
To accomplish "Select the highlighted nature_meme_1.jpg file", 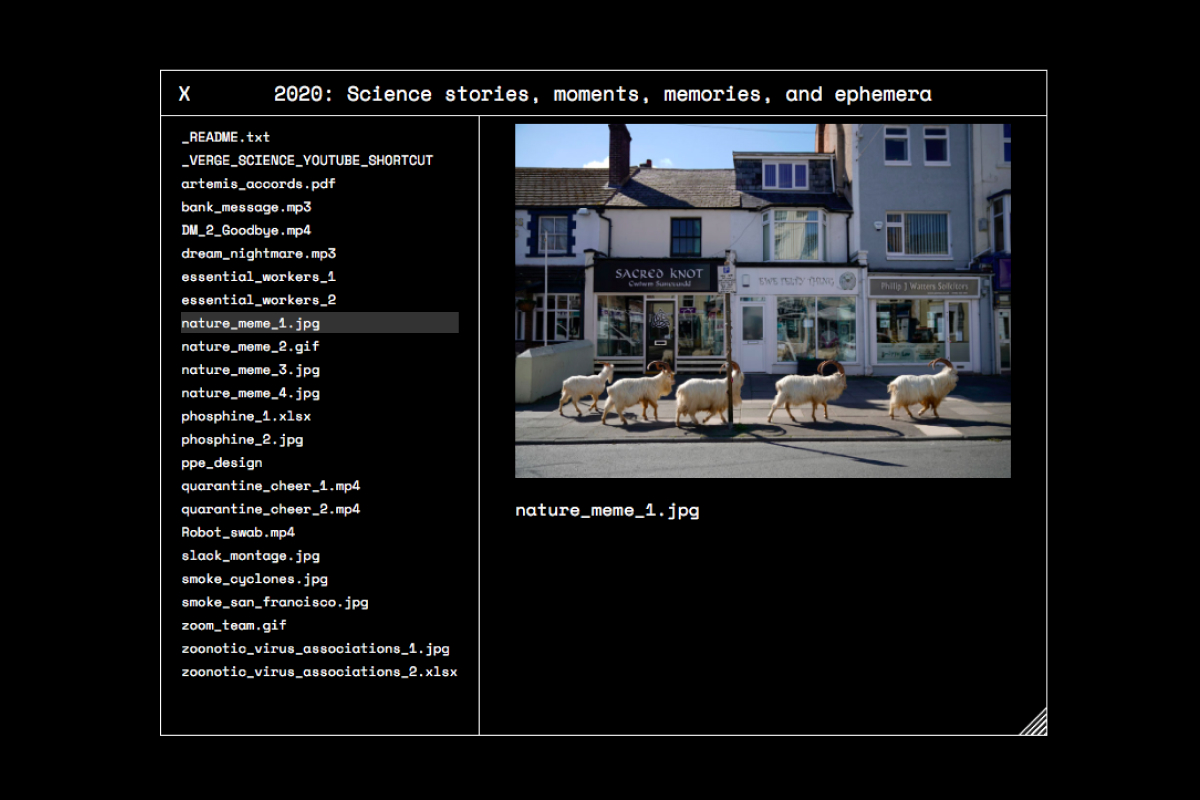I will pyautogui.click(x=251, y=323).
